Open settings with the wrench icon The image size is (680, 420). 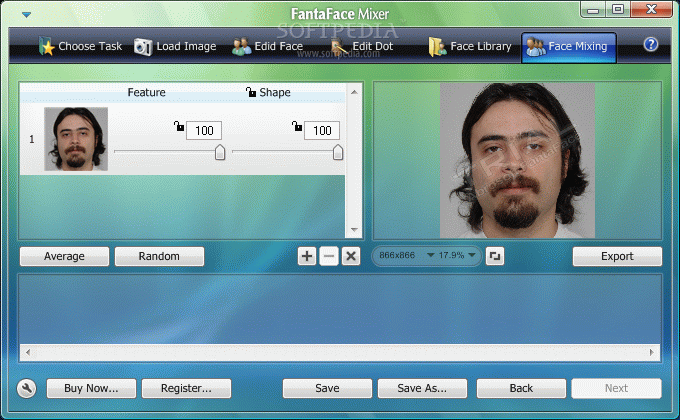click(x=26, y=388)
